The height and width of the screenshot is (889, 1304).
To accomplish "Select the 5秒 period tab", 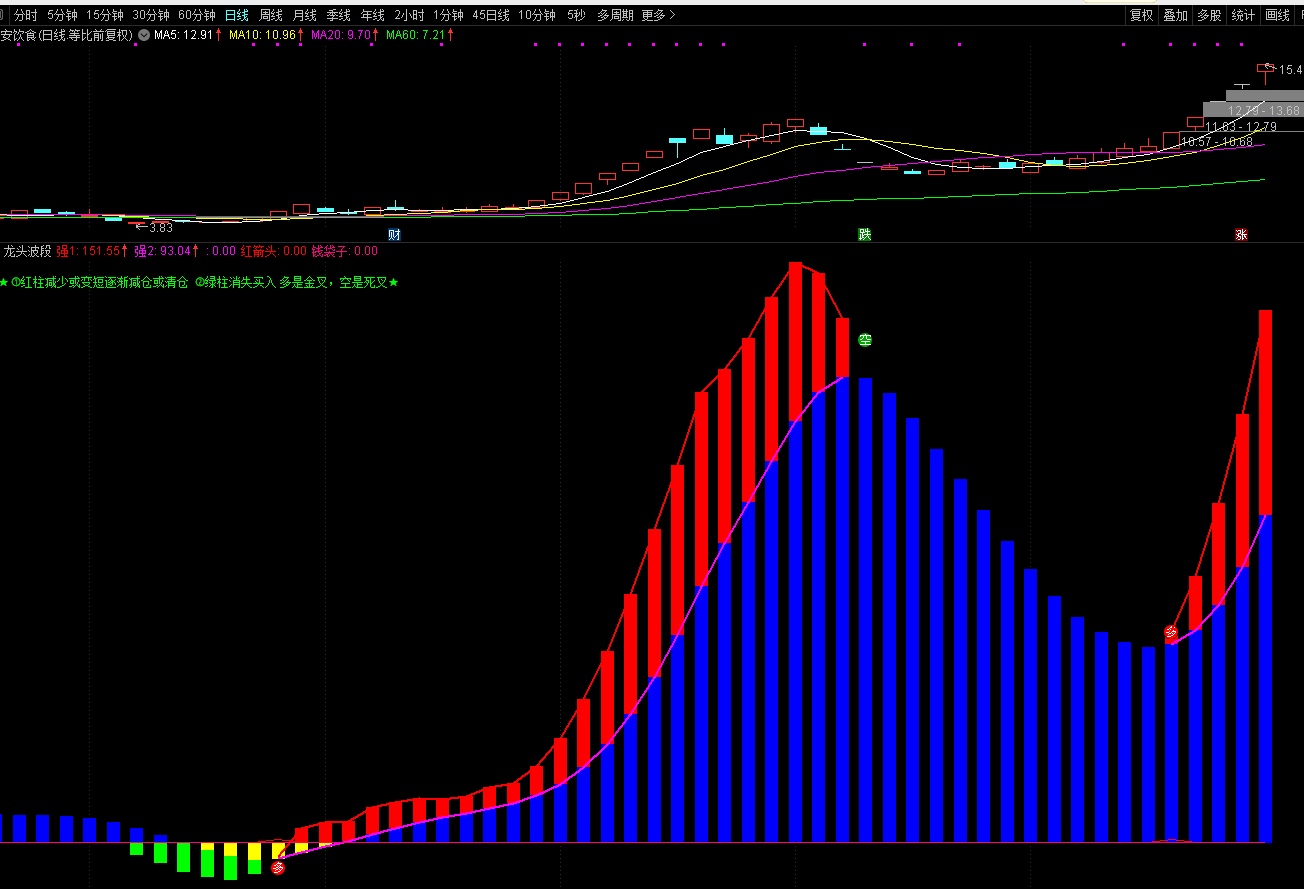I will pos(576,15).
